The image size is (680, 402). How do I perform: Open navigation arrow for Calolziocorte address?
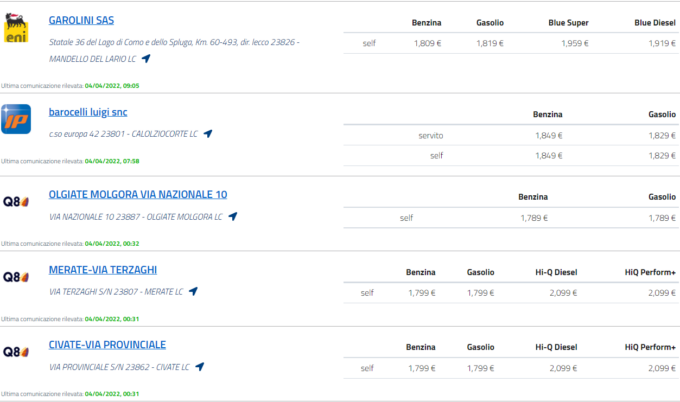pos(208,134)
